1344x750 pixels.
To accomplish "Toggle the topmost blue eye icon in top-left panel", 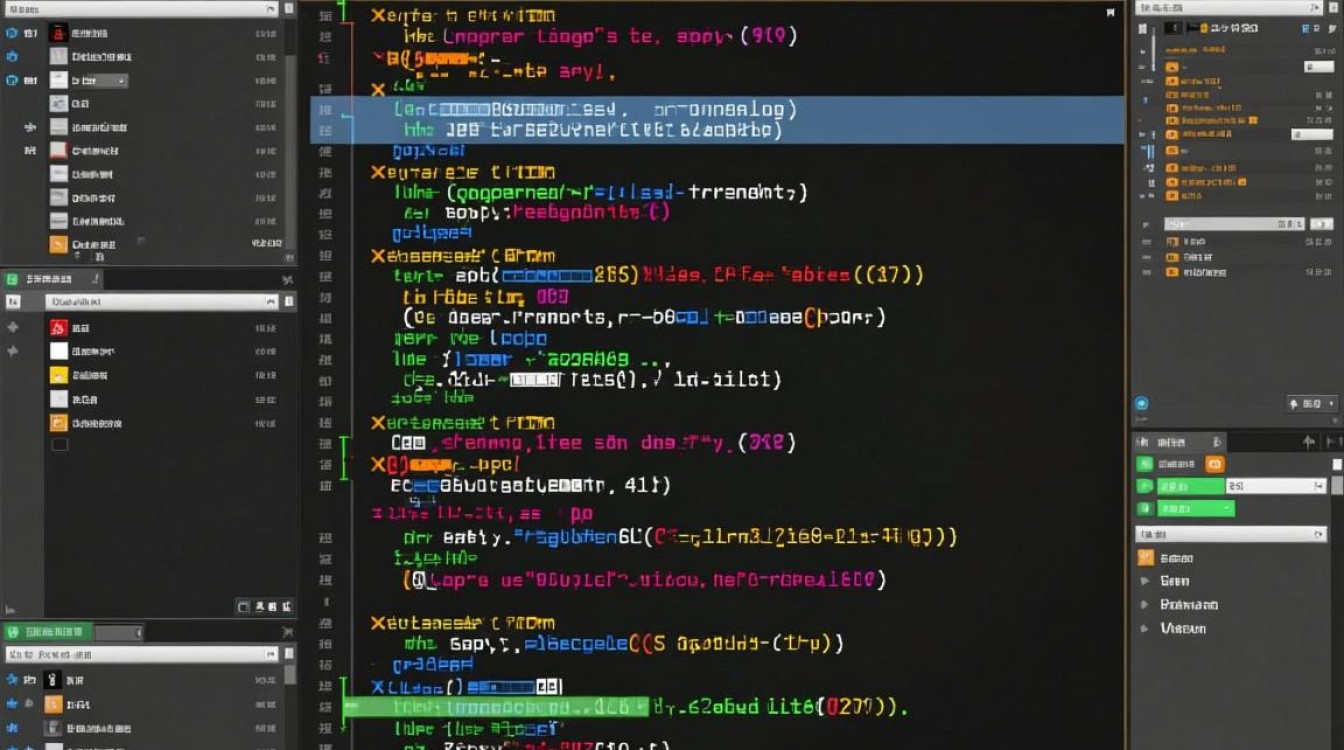I will click(12, 33).
